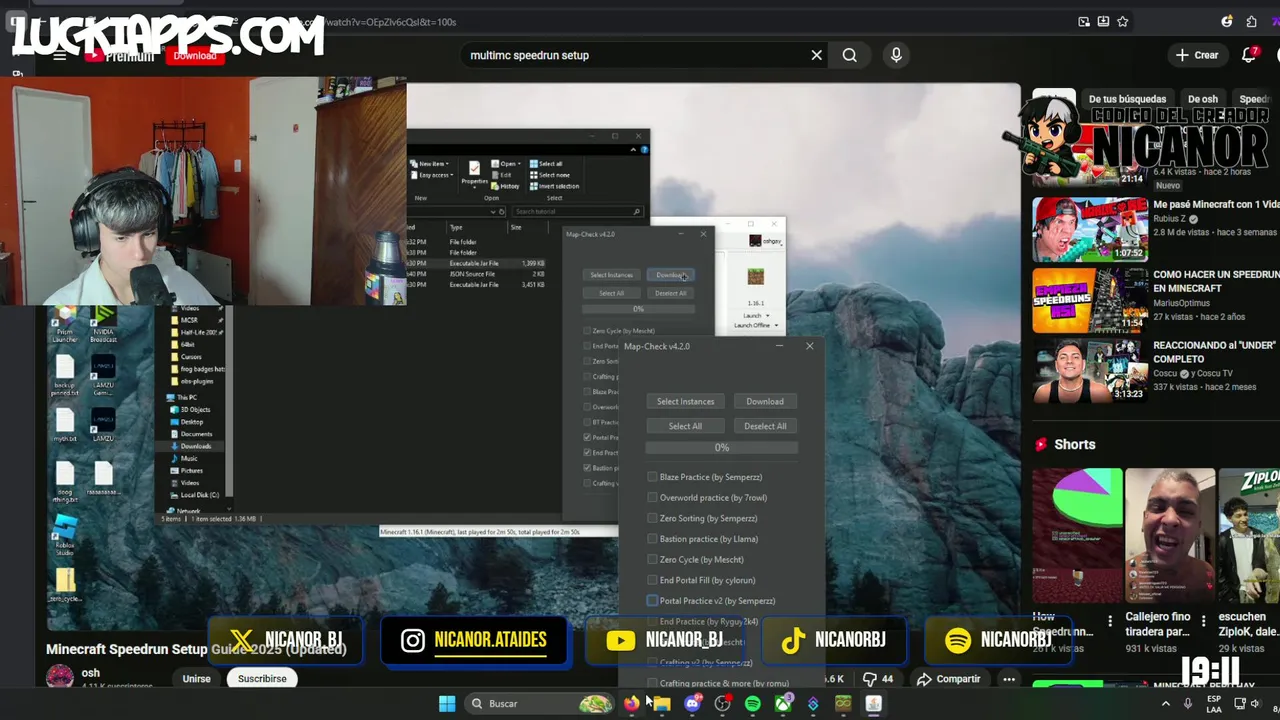This screenshot has width=1280, height=720.
Task: Show hidden system tray icons
Action: [1165, 703]
